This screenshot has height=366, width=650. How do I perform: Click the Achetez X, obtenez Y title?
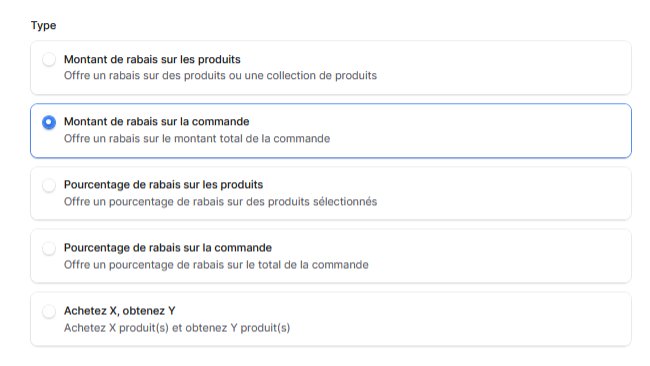pos(119,310)
